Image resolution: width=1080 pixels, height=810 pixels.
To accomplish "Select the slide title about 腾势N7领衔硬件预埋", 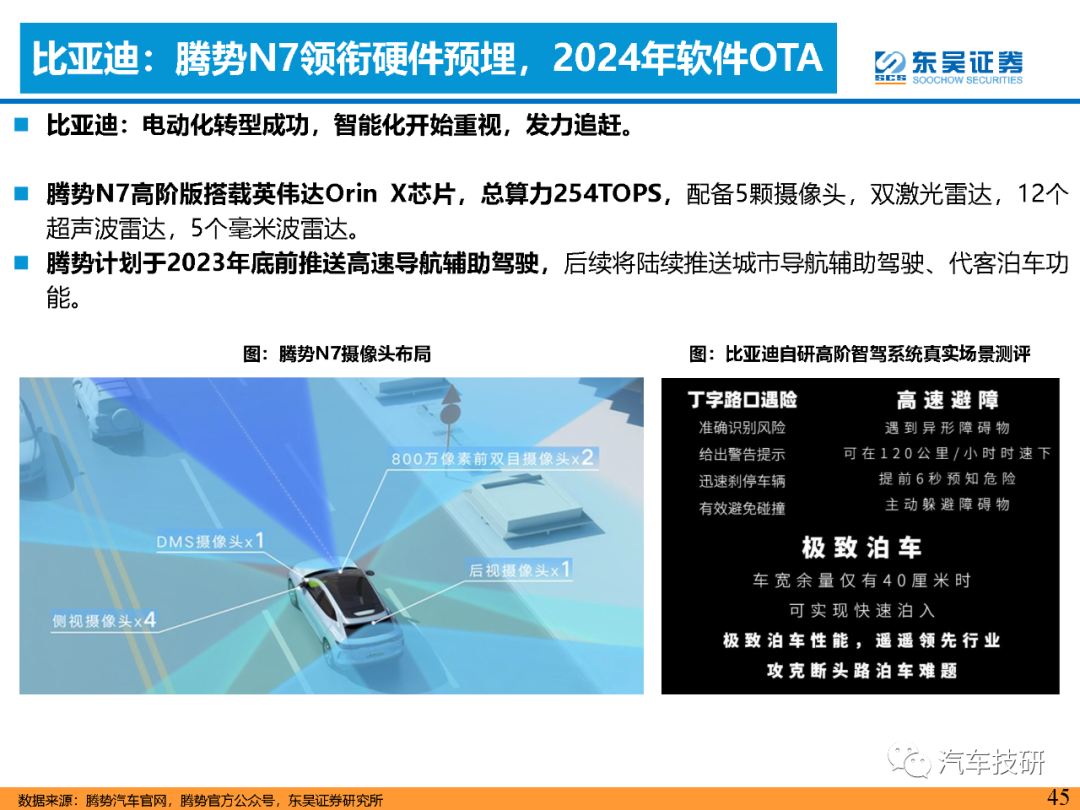I will coord(428,58).
